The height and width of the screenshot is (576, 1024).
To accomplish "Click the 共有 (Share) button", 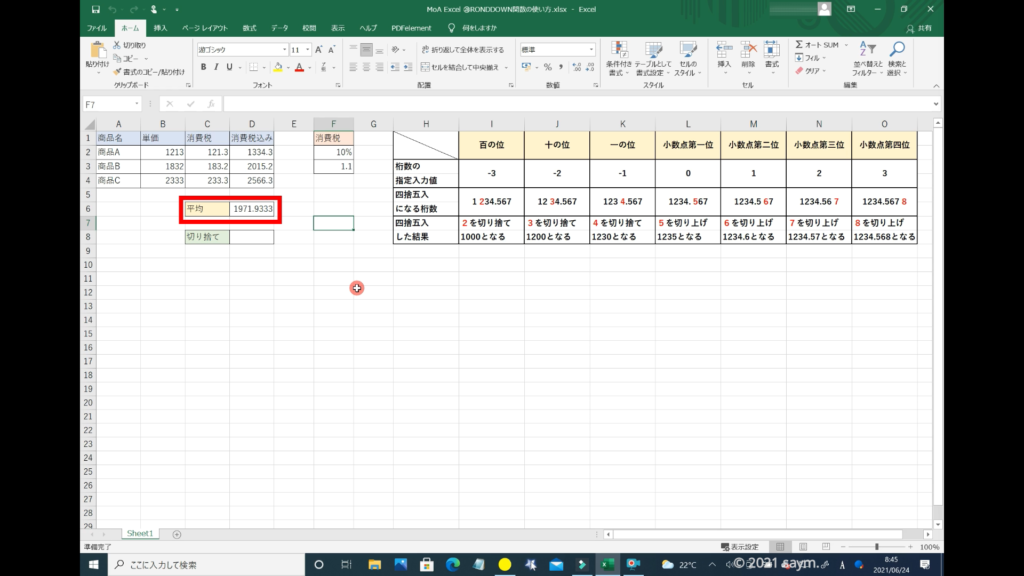I will (x=922, y=28).
